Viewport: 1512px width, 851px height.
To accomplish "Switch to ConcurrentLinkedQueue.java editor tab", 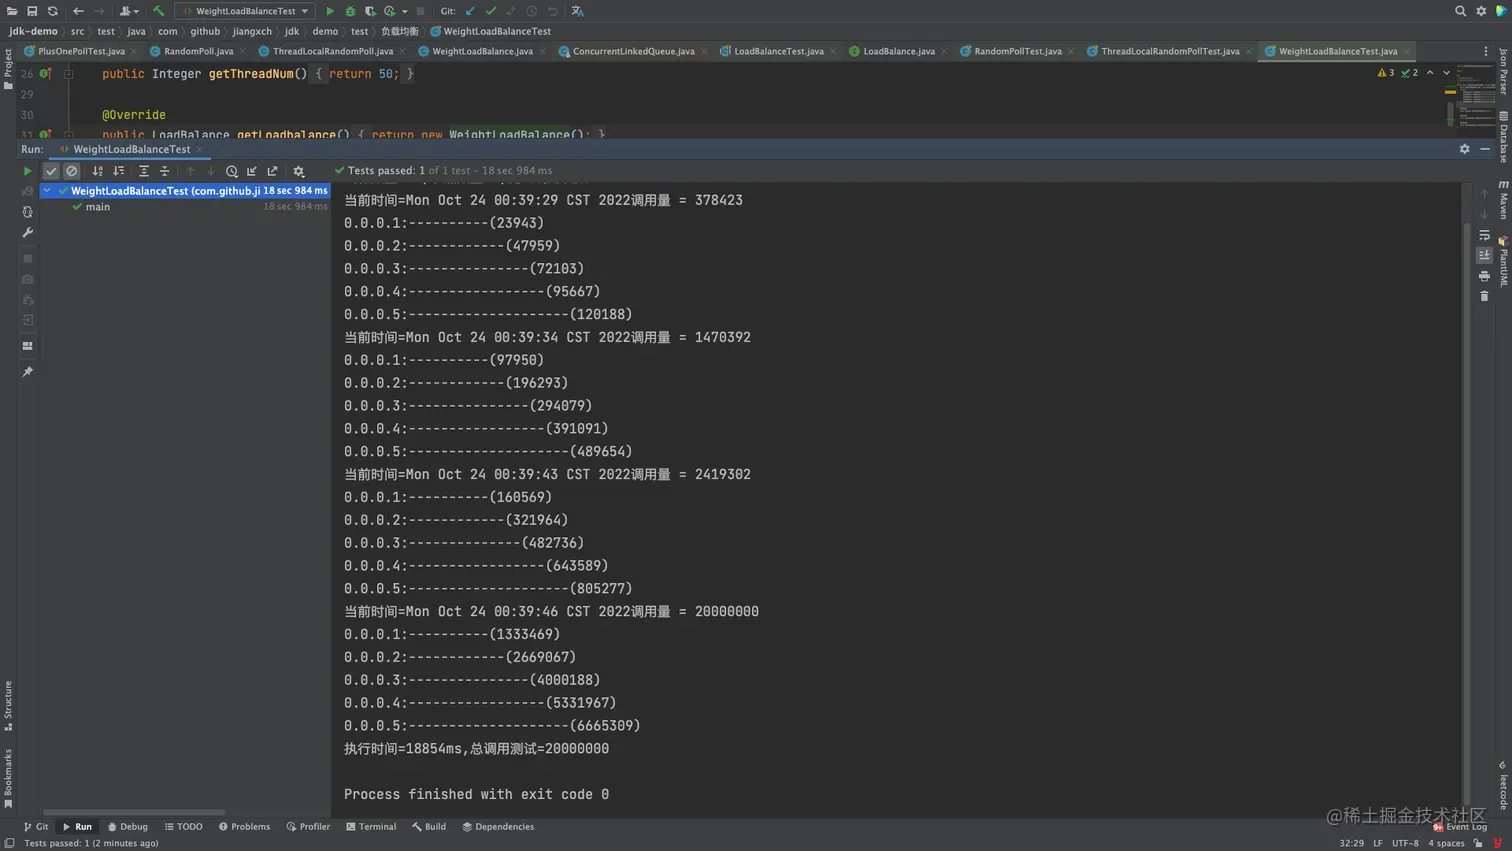I will pos(633,51).
